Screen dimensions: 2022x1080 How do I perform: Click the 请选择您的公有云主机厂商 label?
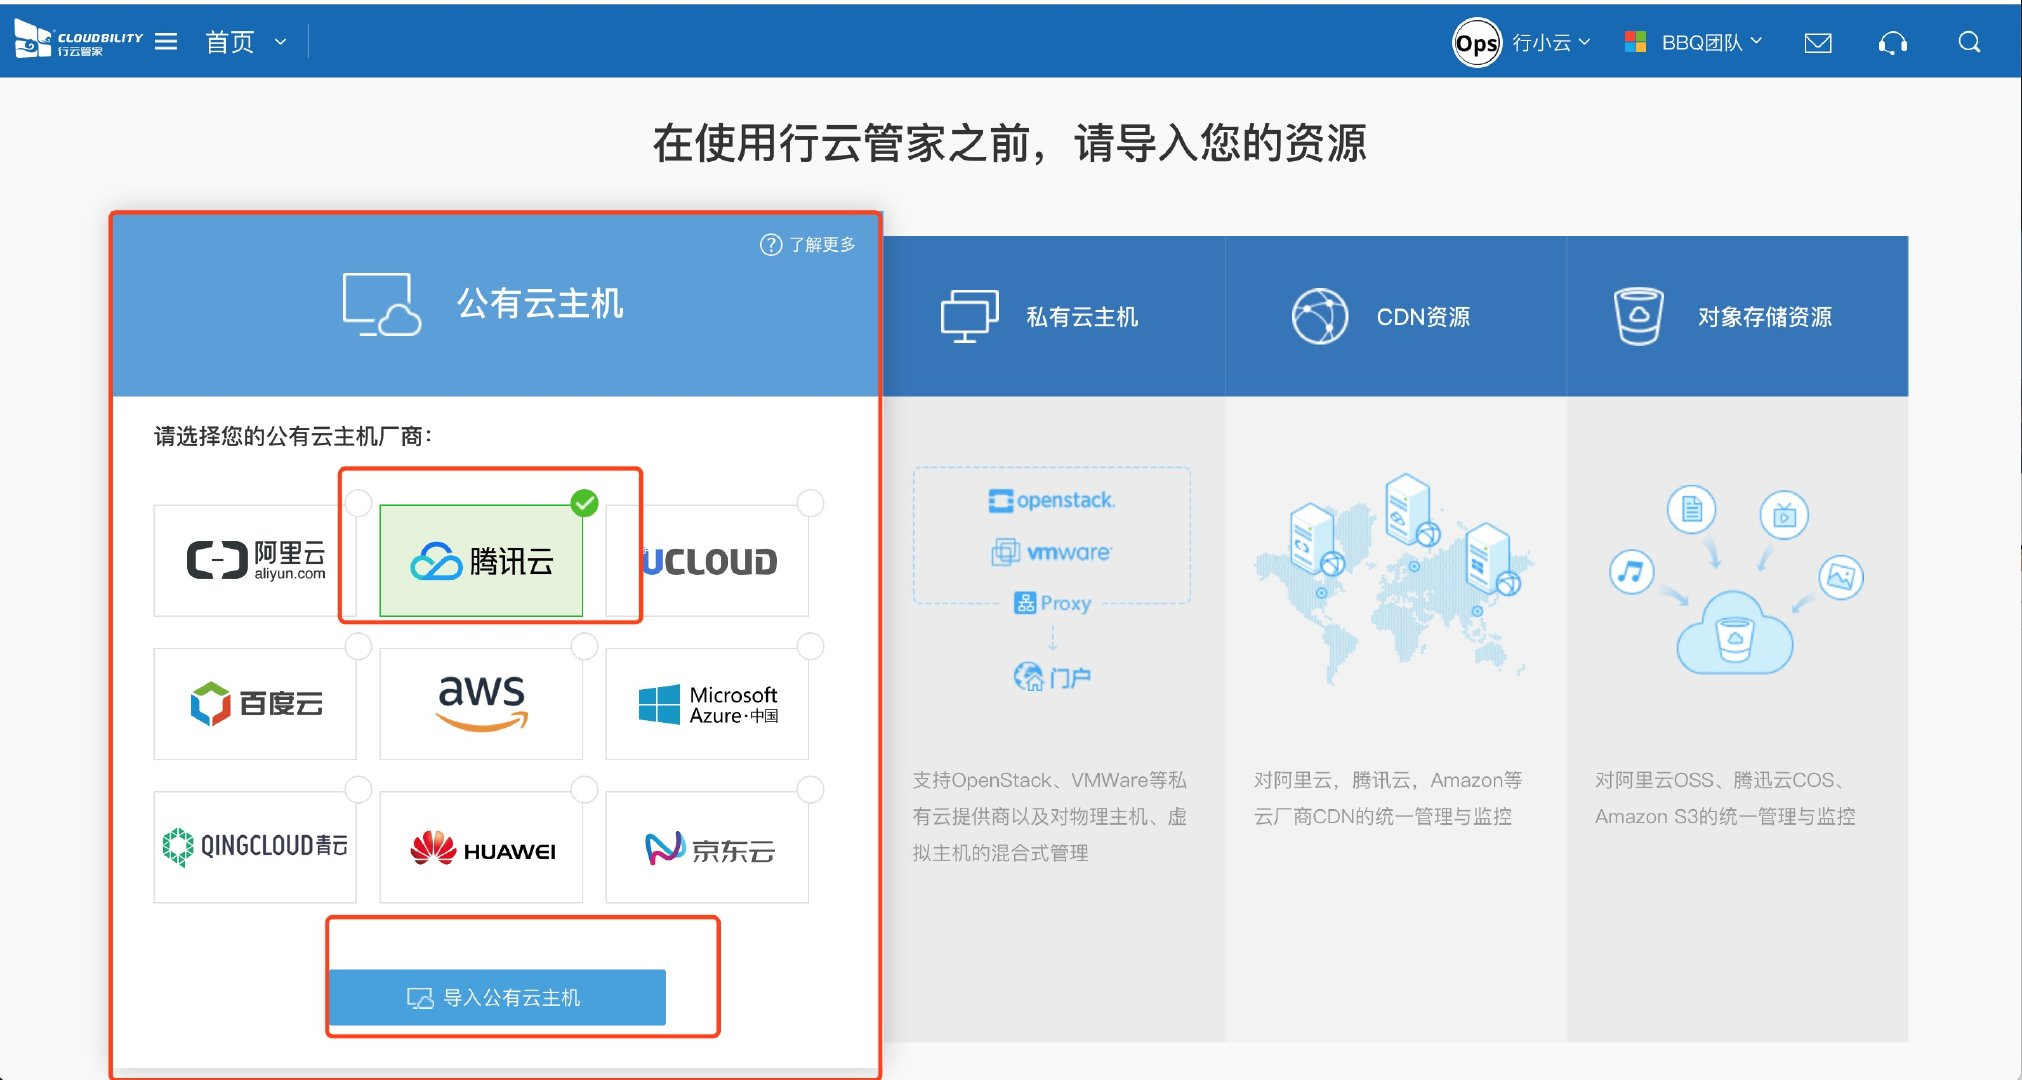293,436
